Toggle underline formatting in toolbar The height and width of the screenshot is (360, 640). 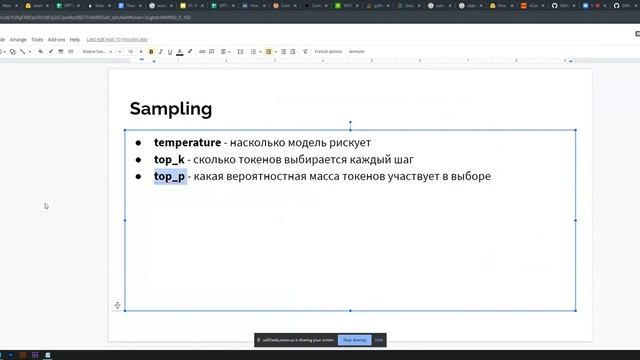(x=170, y=52)
